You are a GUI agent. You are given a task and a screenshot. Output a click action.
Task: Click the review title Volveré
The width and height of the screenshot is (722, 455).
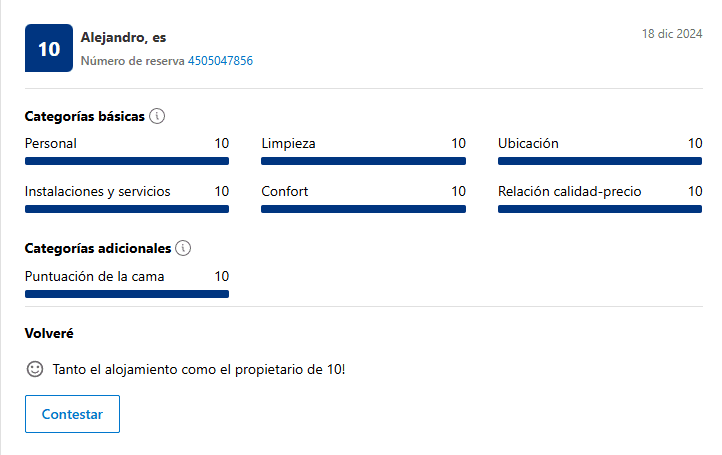[49, 333]
